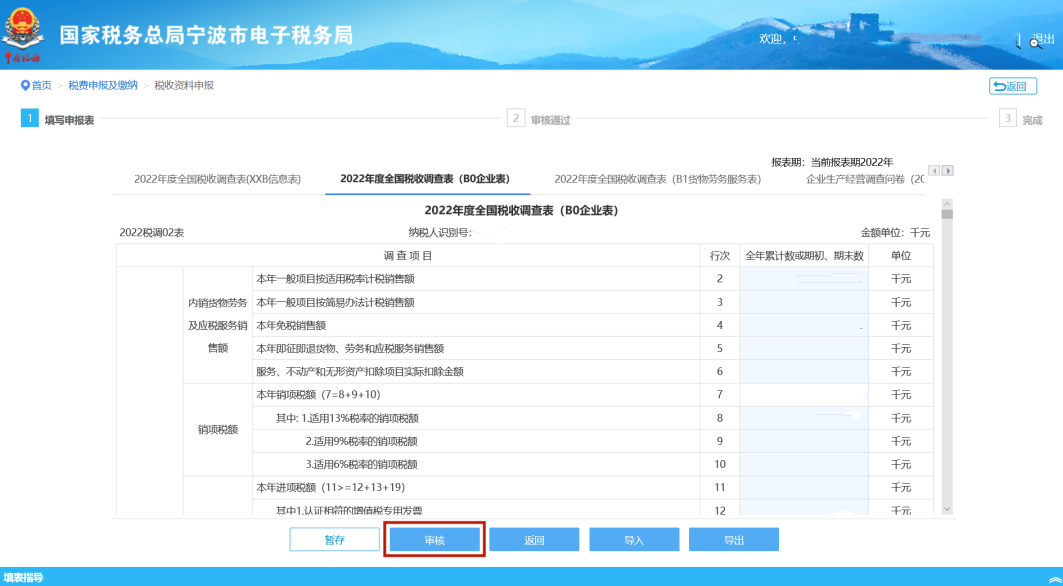
Task: Click step 3 完成
Action: point(1021,119)
